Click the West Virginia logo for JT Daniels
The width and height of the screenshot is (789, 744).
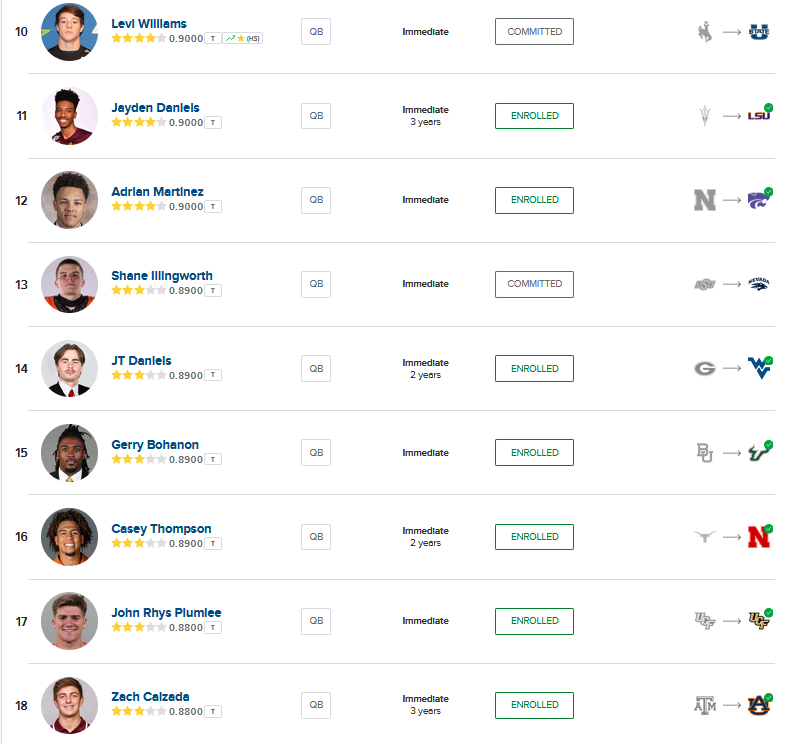(x=759, y=368)
